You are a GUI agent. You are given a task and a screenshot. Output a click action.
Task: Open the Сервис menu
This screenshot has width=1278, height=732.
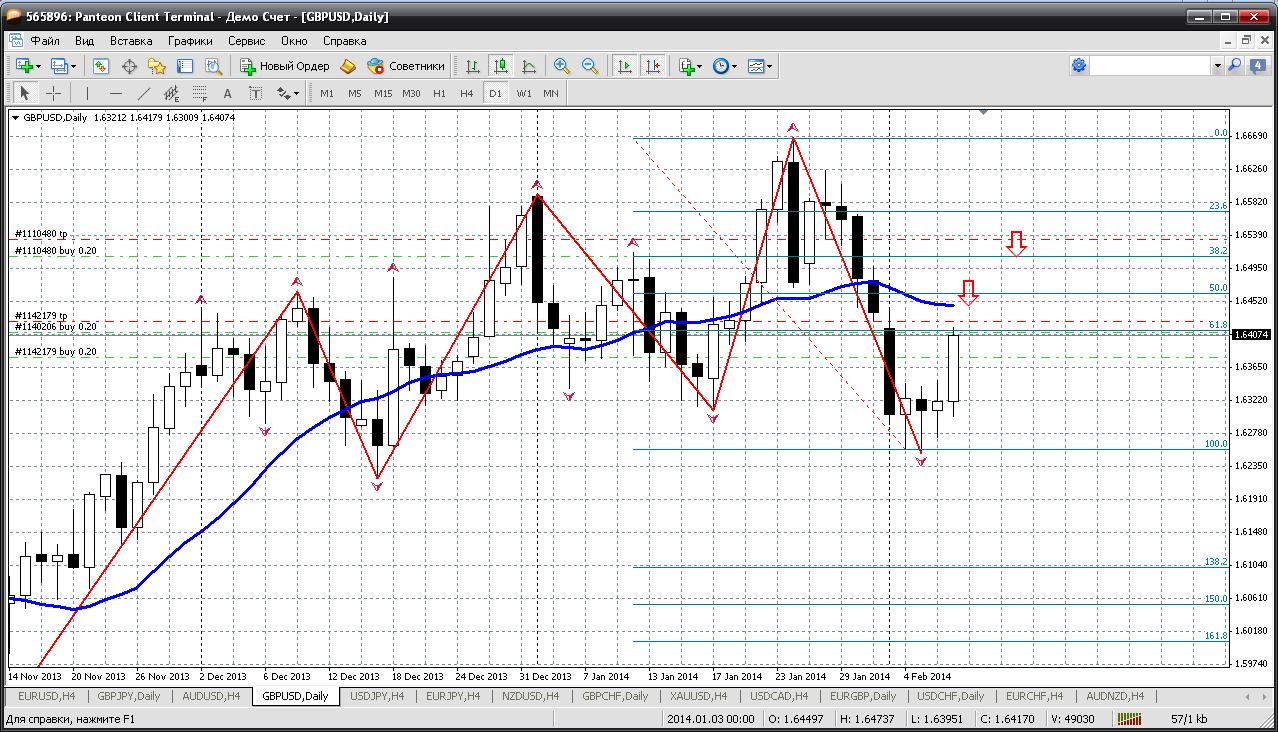click(246, 41)
